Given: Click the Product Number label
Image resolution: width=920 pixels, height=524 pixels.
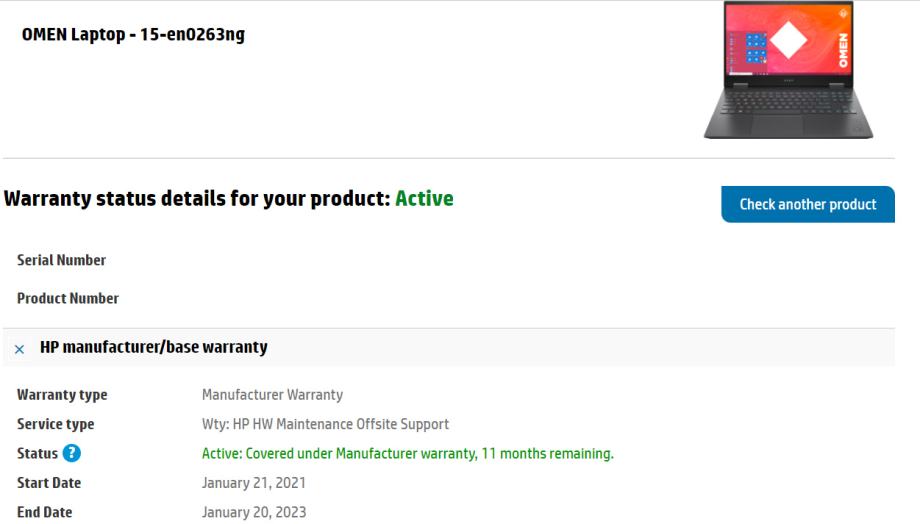Looking at the screenshot, I should (x=67, y=298).
